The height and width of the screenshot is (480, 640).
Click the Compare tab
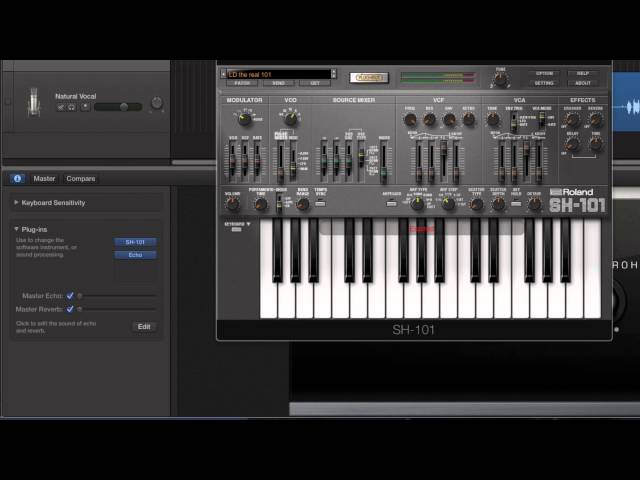81,179
